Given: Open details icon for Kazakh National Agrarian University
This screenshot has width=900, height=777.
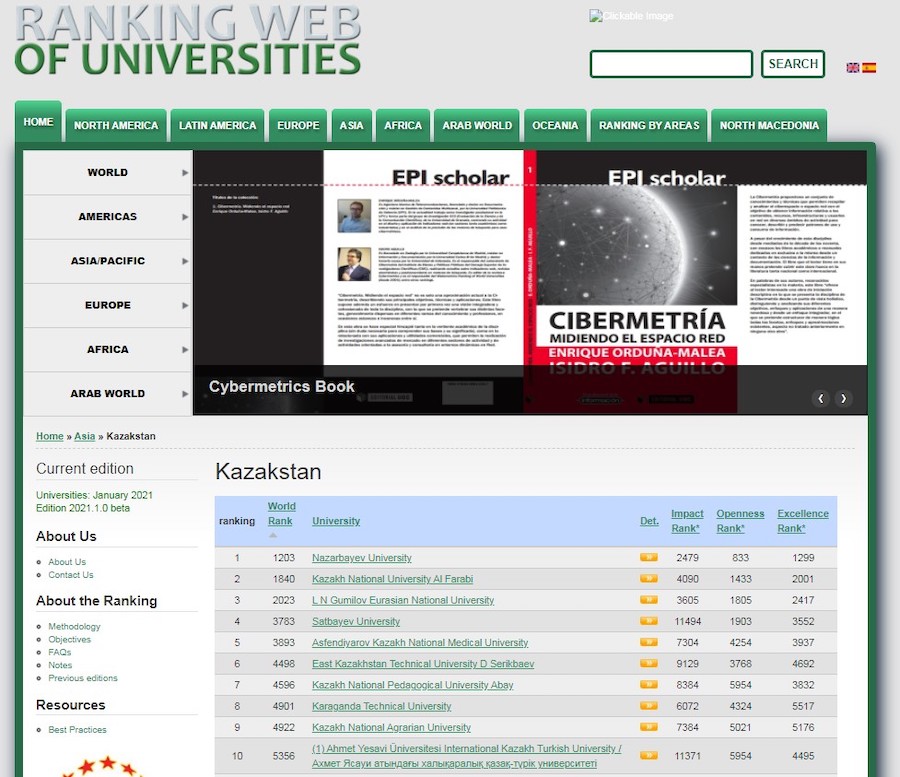Looking at the screenshot, I should 649,727.
